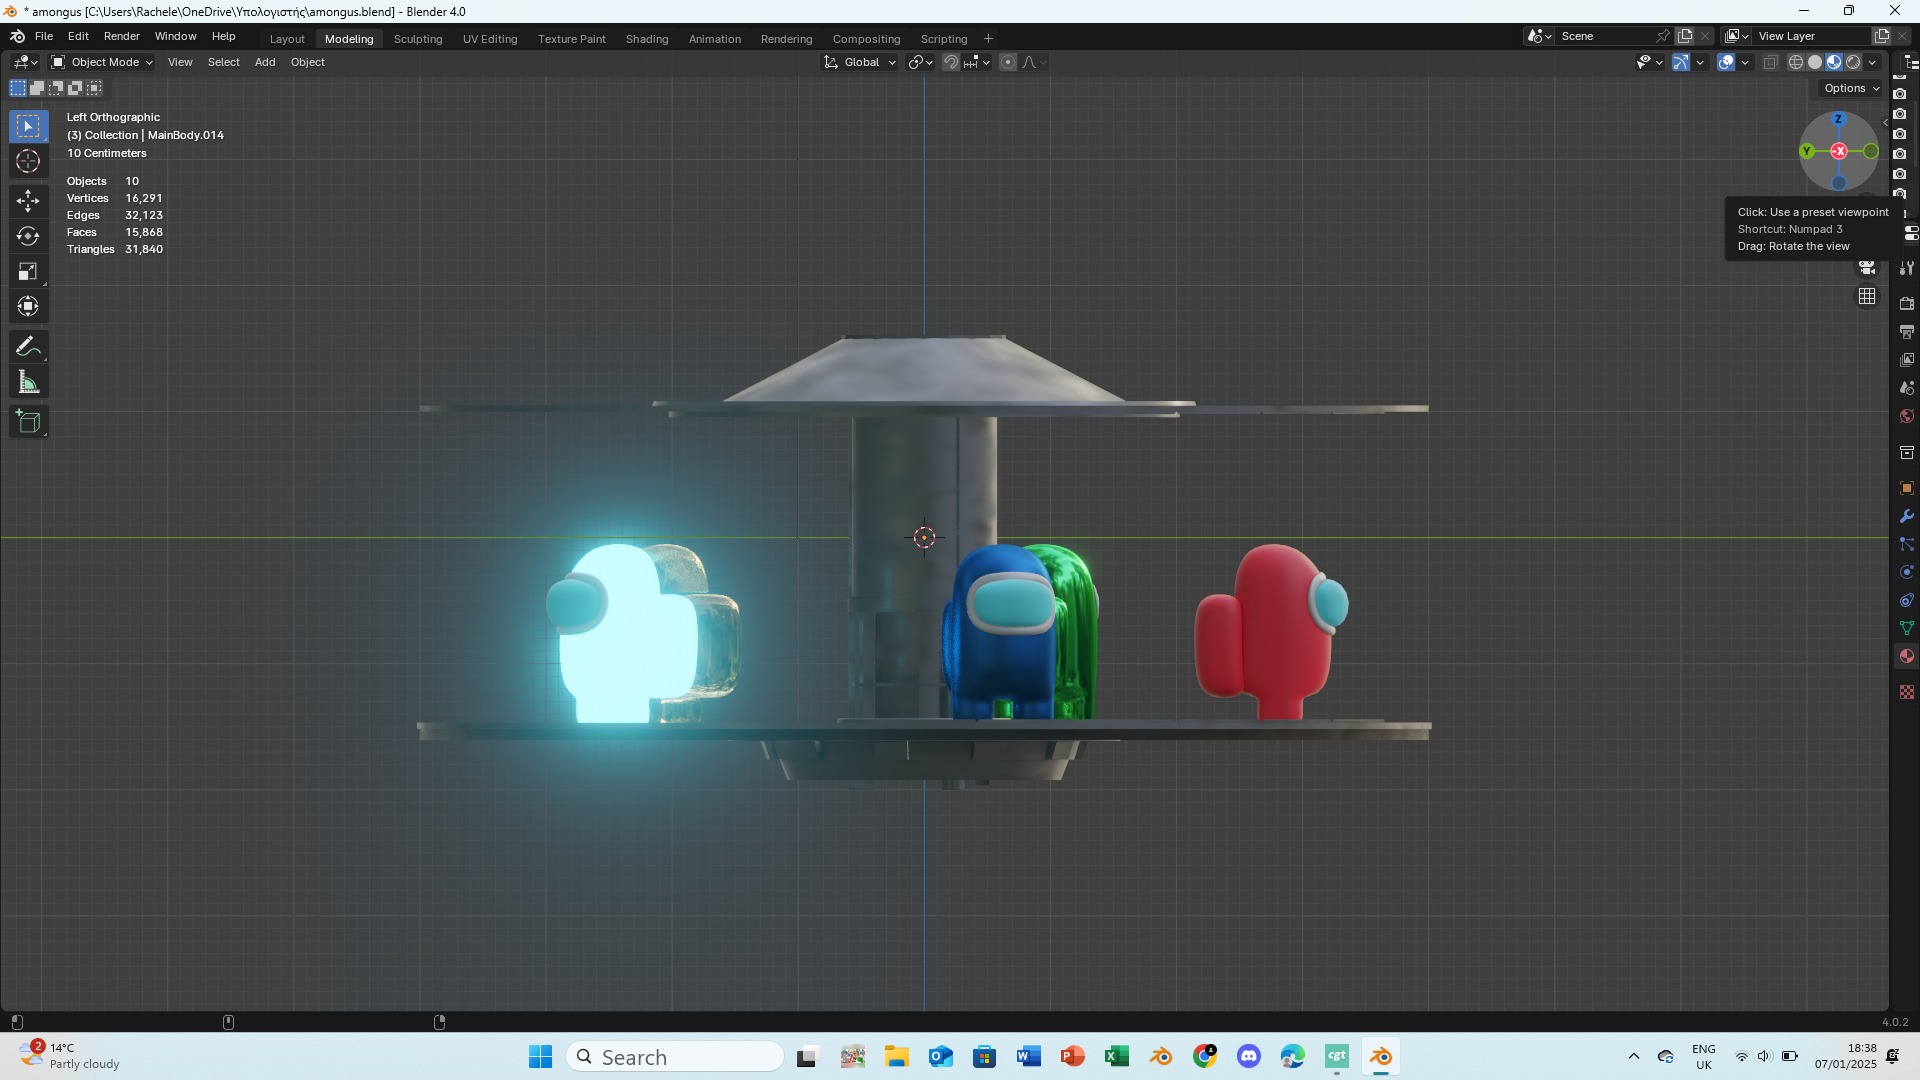
Task: Toggle proportional editing
Action: tap(1008, 62)
